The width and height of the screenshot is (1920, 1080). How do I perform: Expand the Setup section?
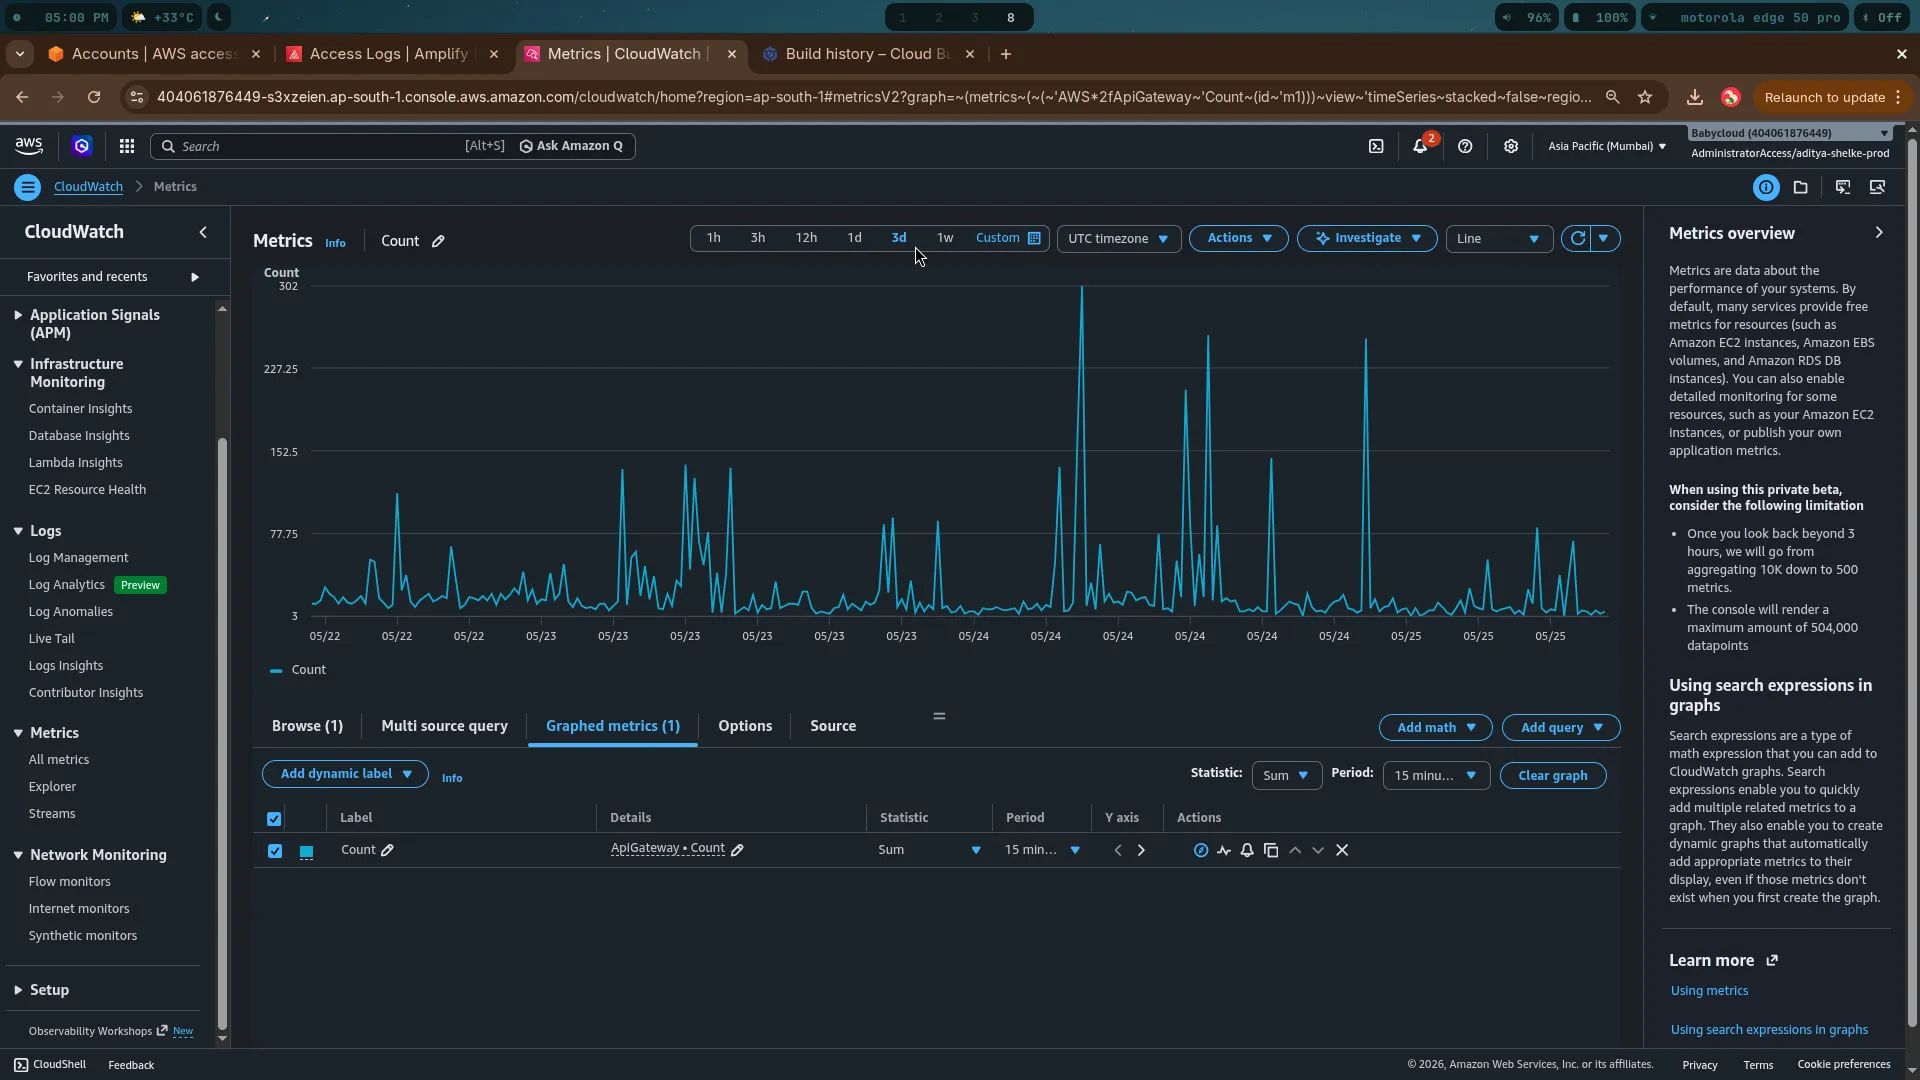pos(18,990)
